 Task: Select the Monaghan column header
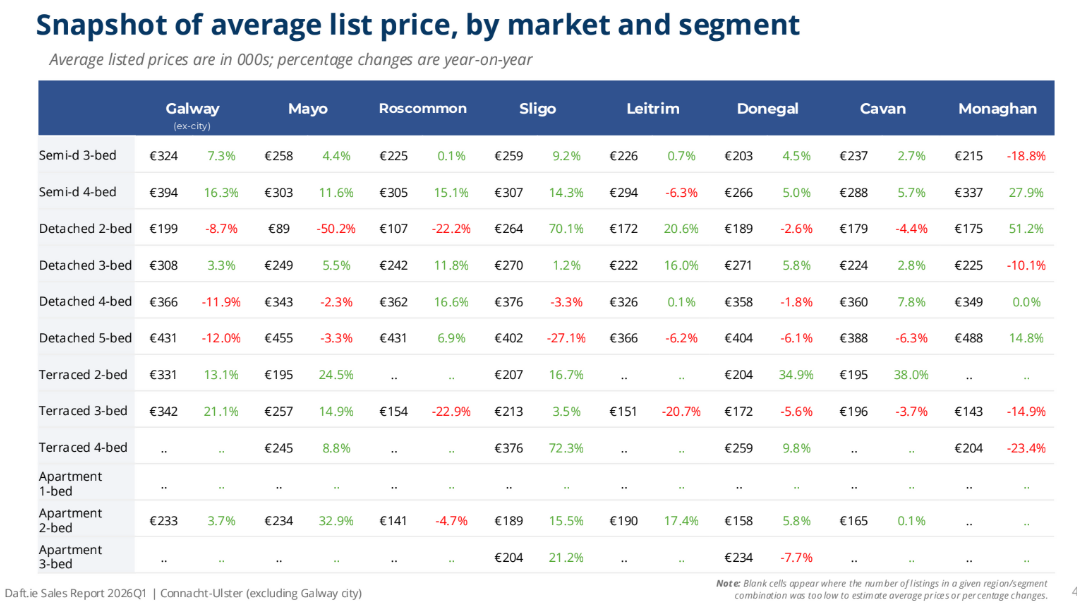pyautogui.click(x=997, y=109)
